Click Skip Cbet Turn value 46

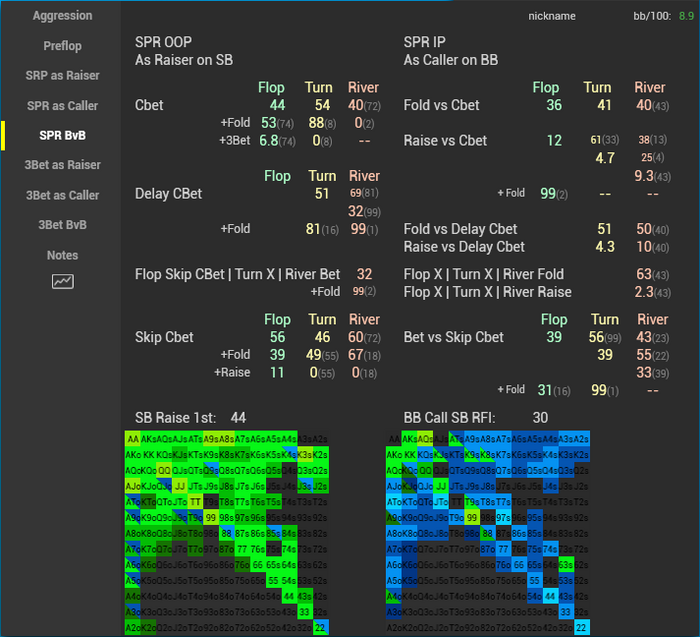pyautogui.click(x=322, y=337)
